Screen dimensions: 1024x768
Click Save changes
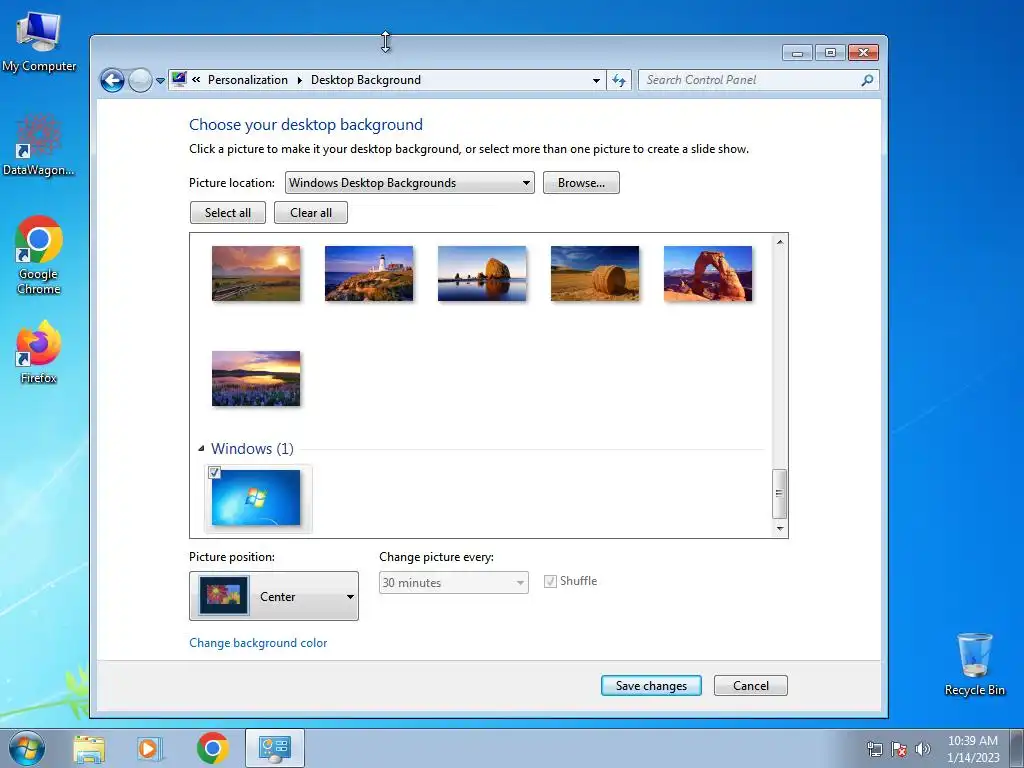tap(651, 686)
